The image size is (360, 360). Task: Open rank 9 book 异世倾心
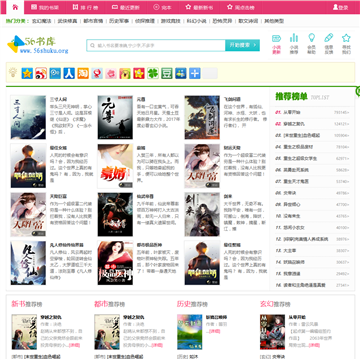click(292, 204)
